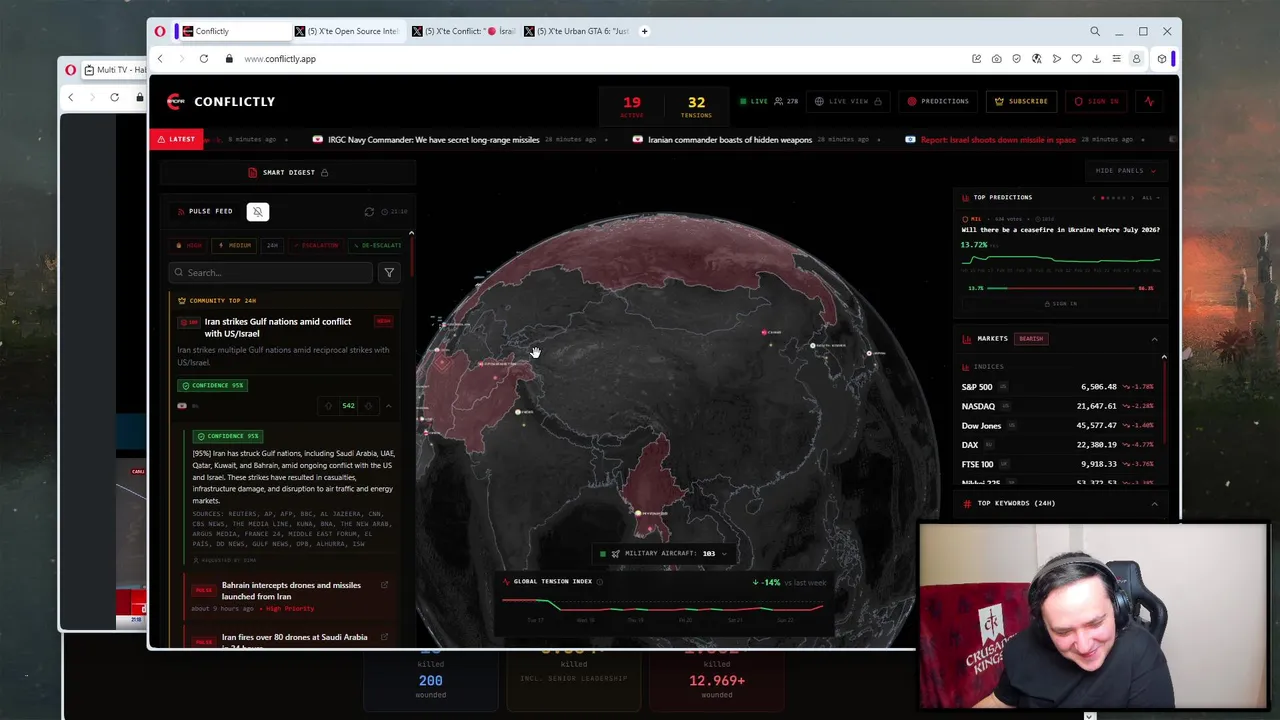The height and width of the screenshot is (720, 1280).
Task: Upvote the Iran strikes Gulf nations story
Action: coord(328,406)
